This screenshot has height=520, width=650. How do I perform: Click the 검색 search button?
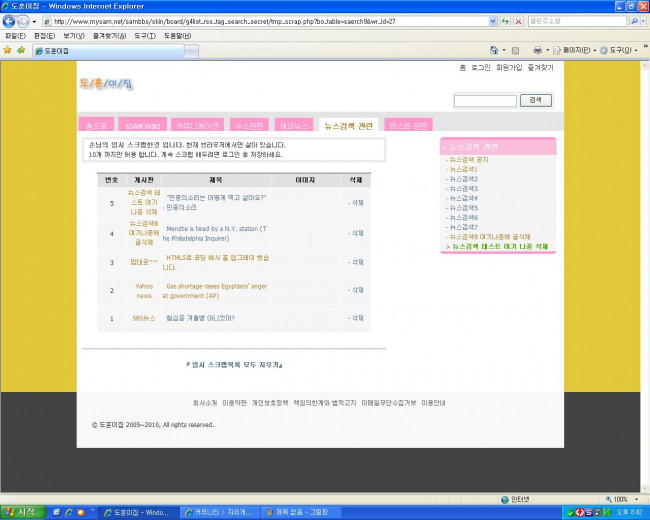(536, 100)
